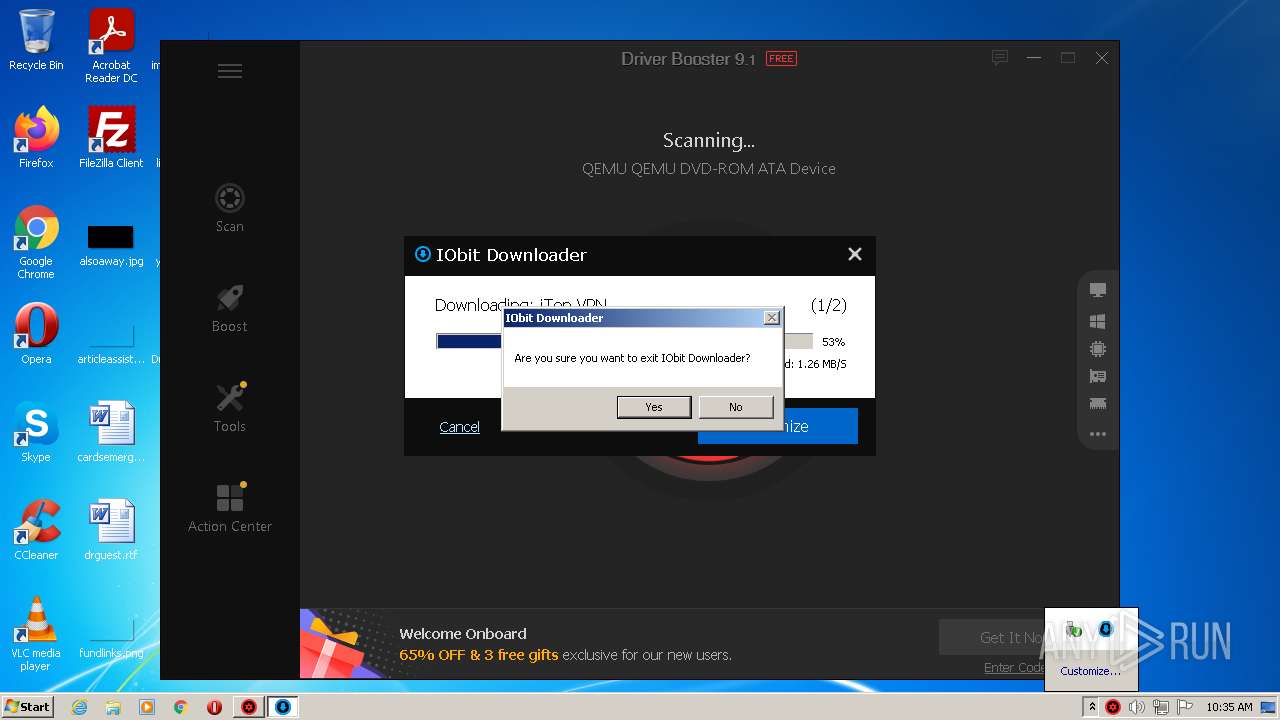
Task: Click IObit Downloader icon in tray popup
Action: tap(1105, 629)
